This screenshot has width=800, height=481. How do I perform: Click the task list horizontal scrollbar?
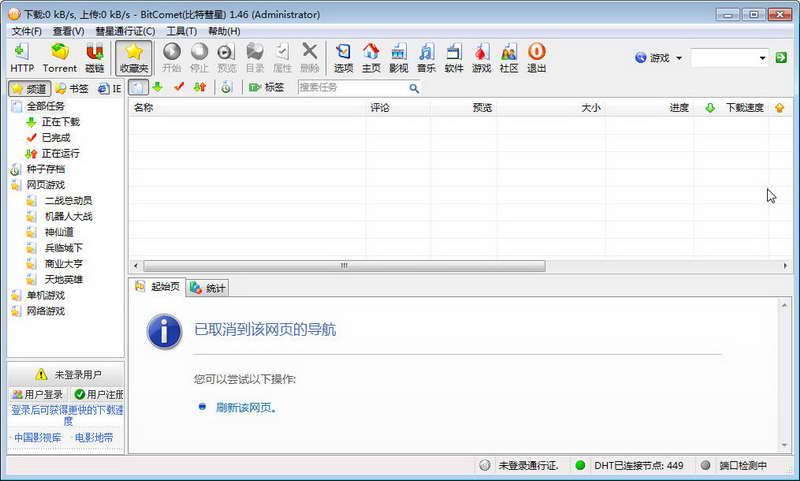(x=344, y=266)
